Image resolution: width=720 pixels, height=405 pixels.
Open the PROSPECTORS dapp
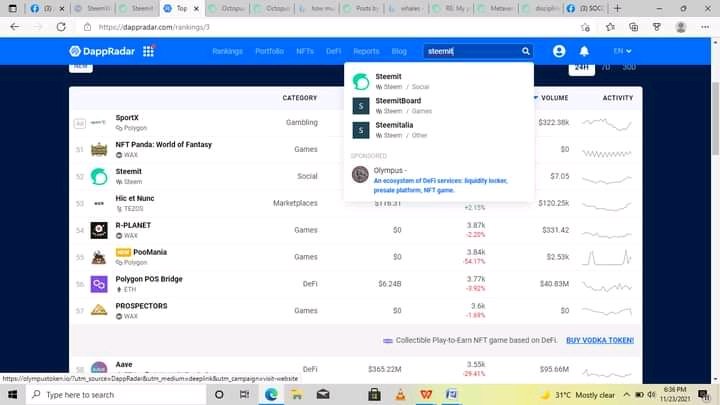[141, 306]
